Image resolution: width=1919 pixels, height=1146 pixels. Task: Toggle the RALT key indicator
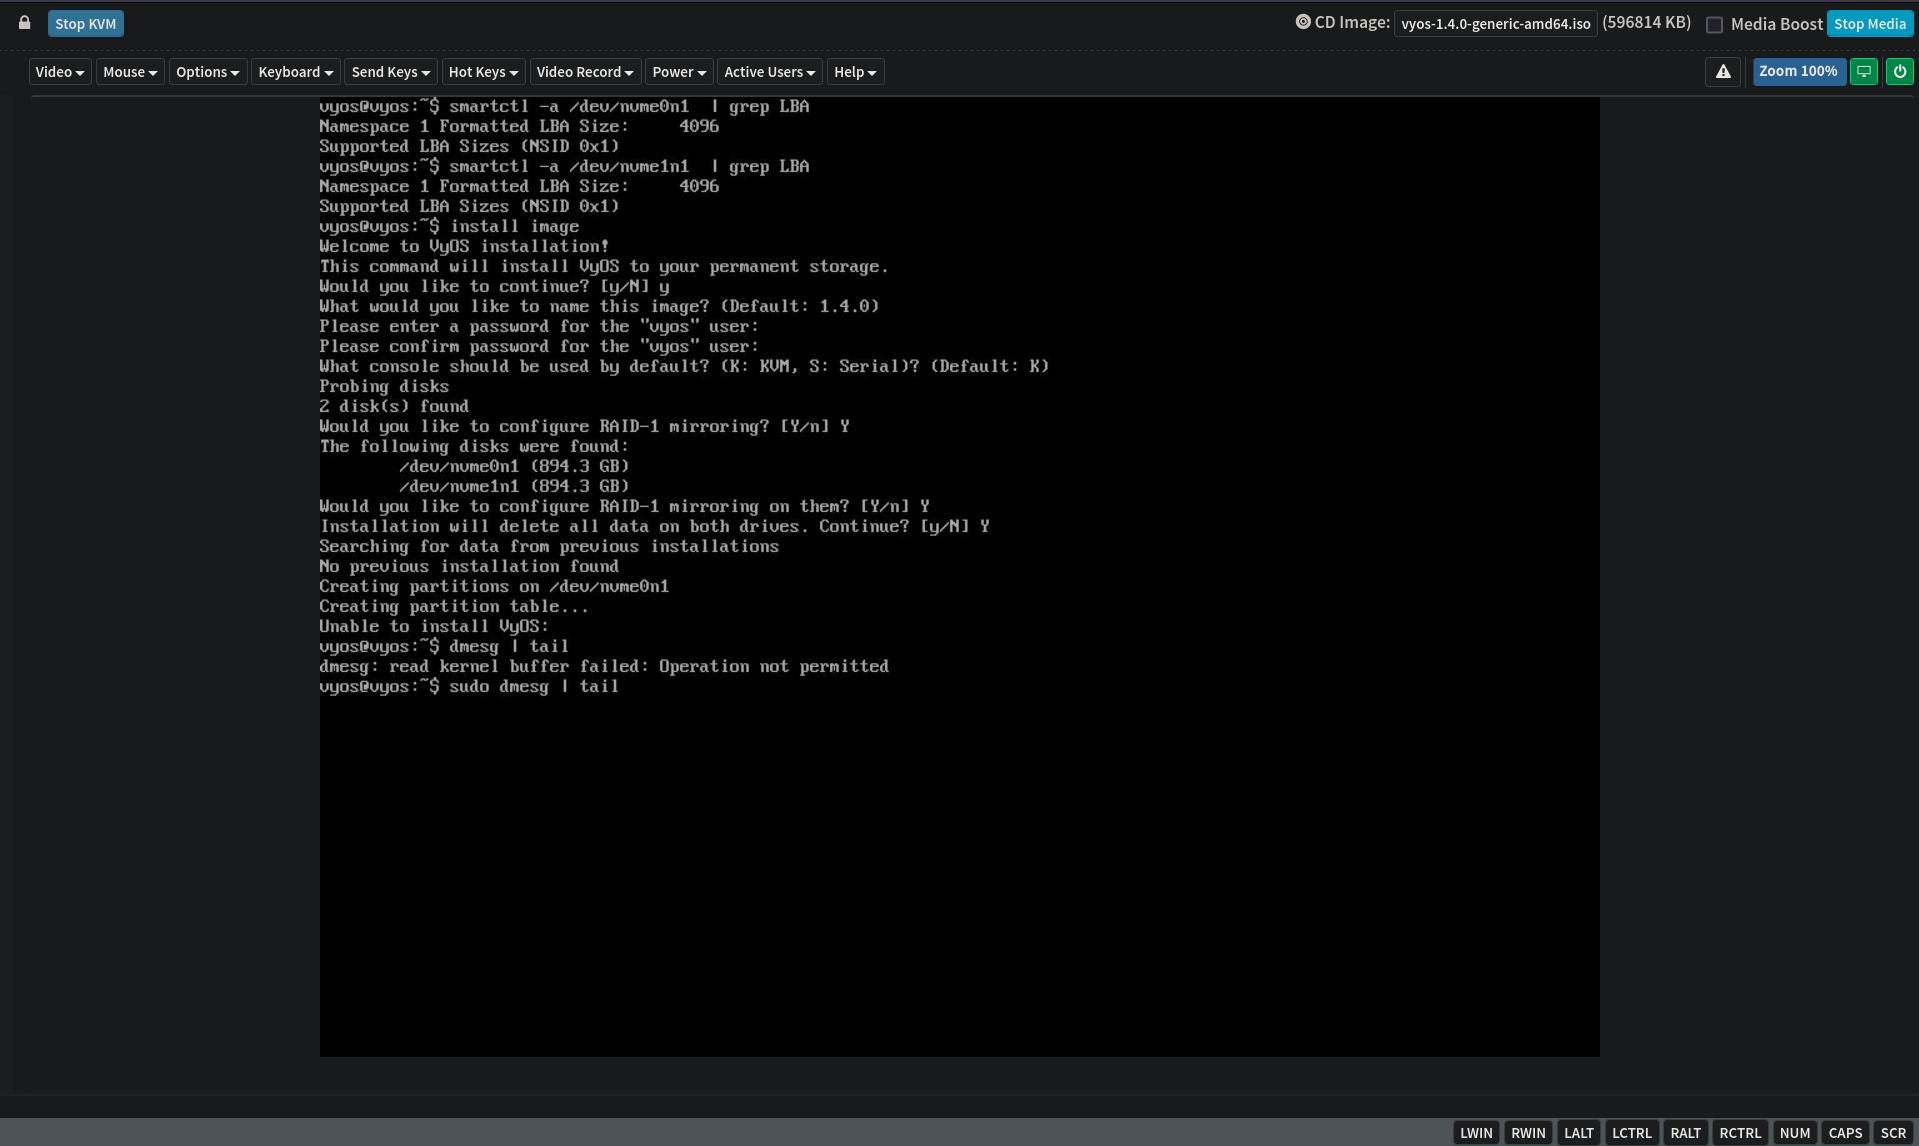1685,1133
